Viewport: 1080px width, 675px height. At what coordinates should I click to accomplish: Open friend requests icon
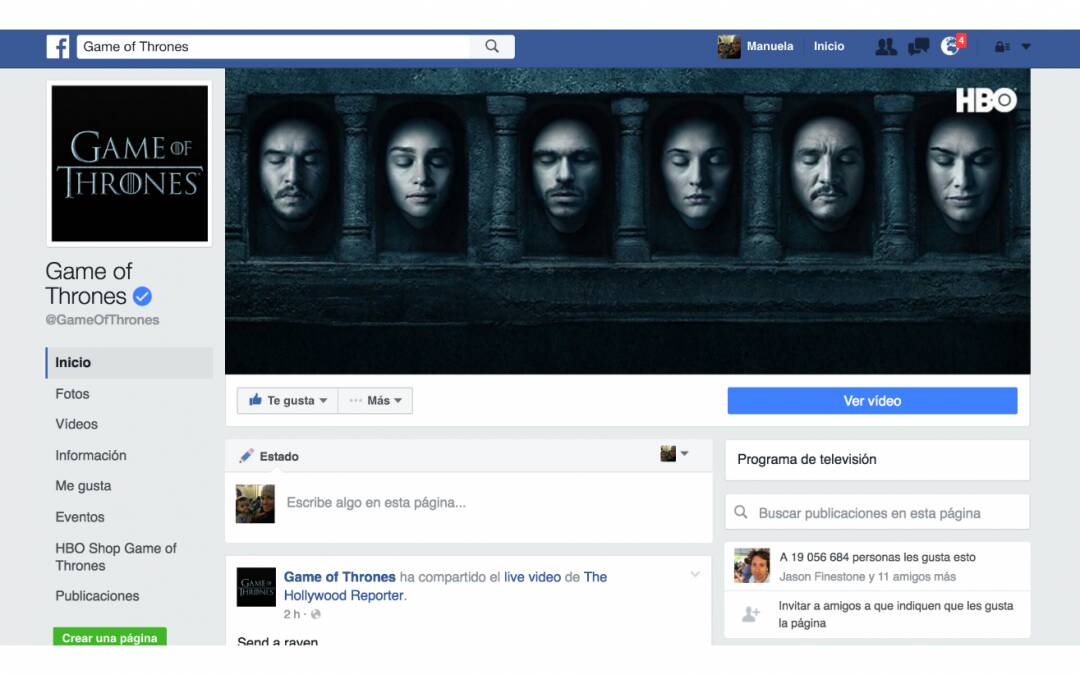[x=886, y=47]
